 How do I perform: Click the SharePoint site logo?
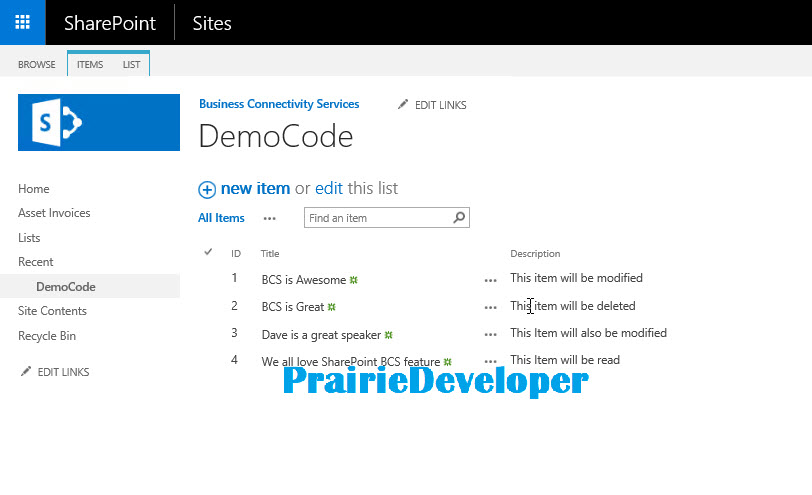click(99, 123)
